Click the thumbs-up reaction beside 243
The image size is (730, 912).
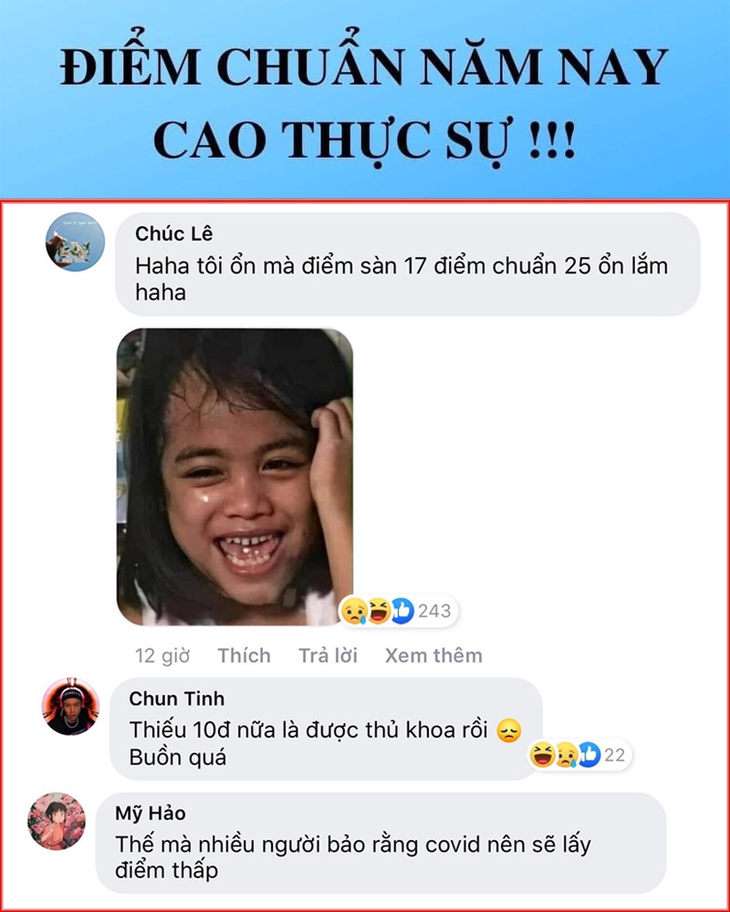pos(403,611)
